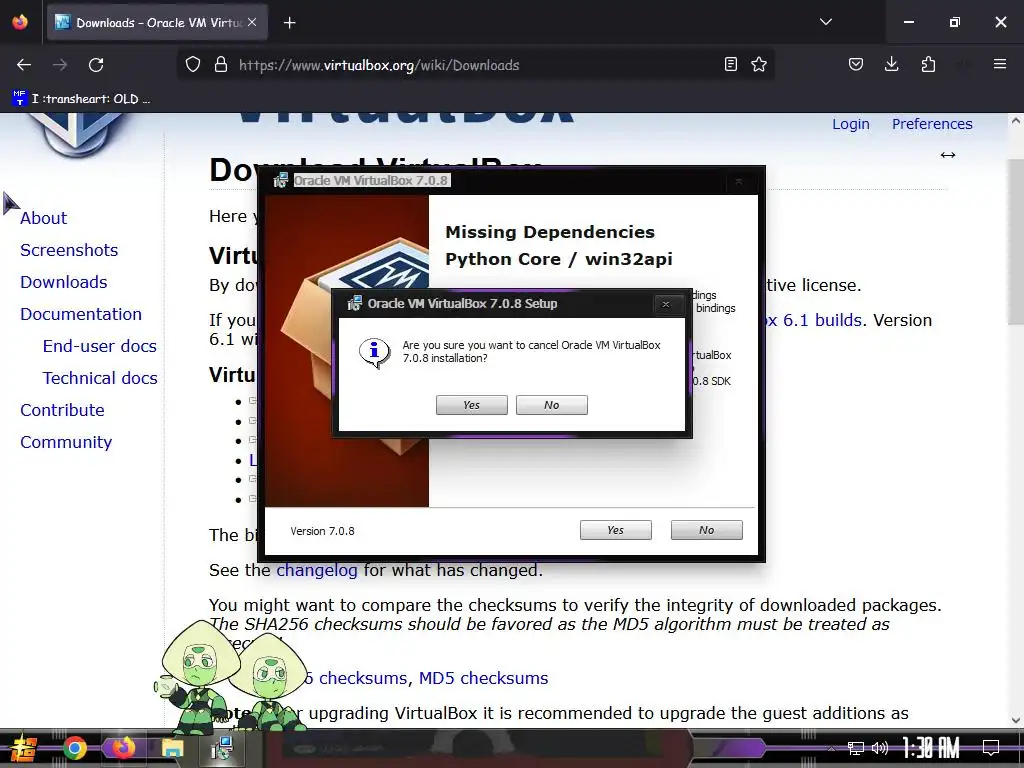
Task: Click No in the cancel confirmation dialog
Action: click(x=552, y=405)
